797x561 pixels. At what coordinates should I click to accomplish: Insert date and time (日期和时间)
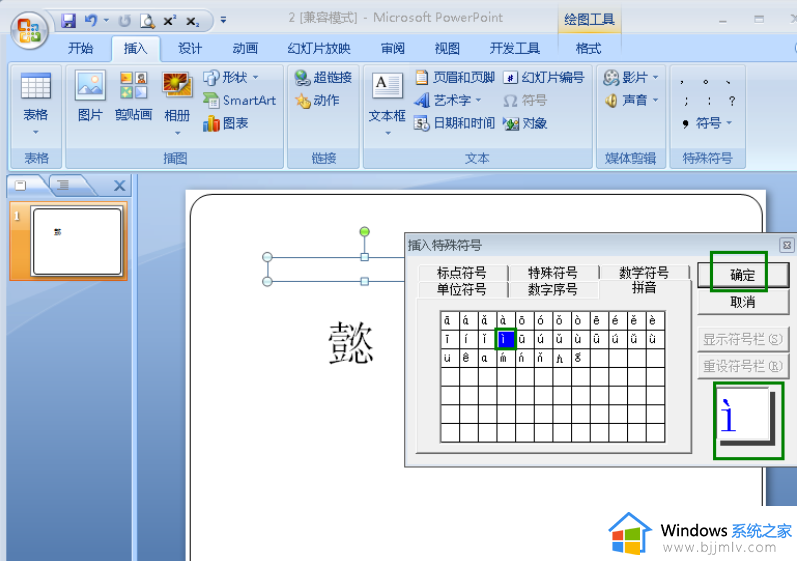point(454,123)
